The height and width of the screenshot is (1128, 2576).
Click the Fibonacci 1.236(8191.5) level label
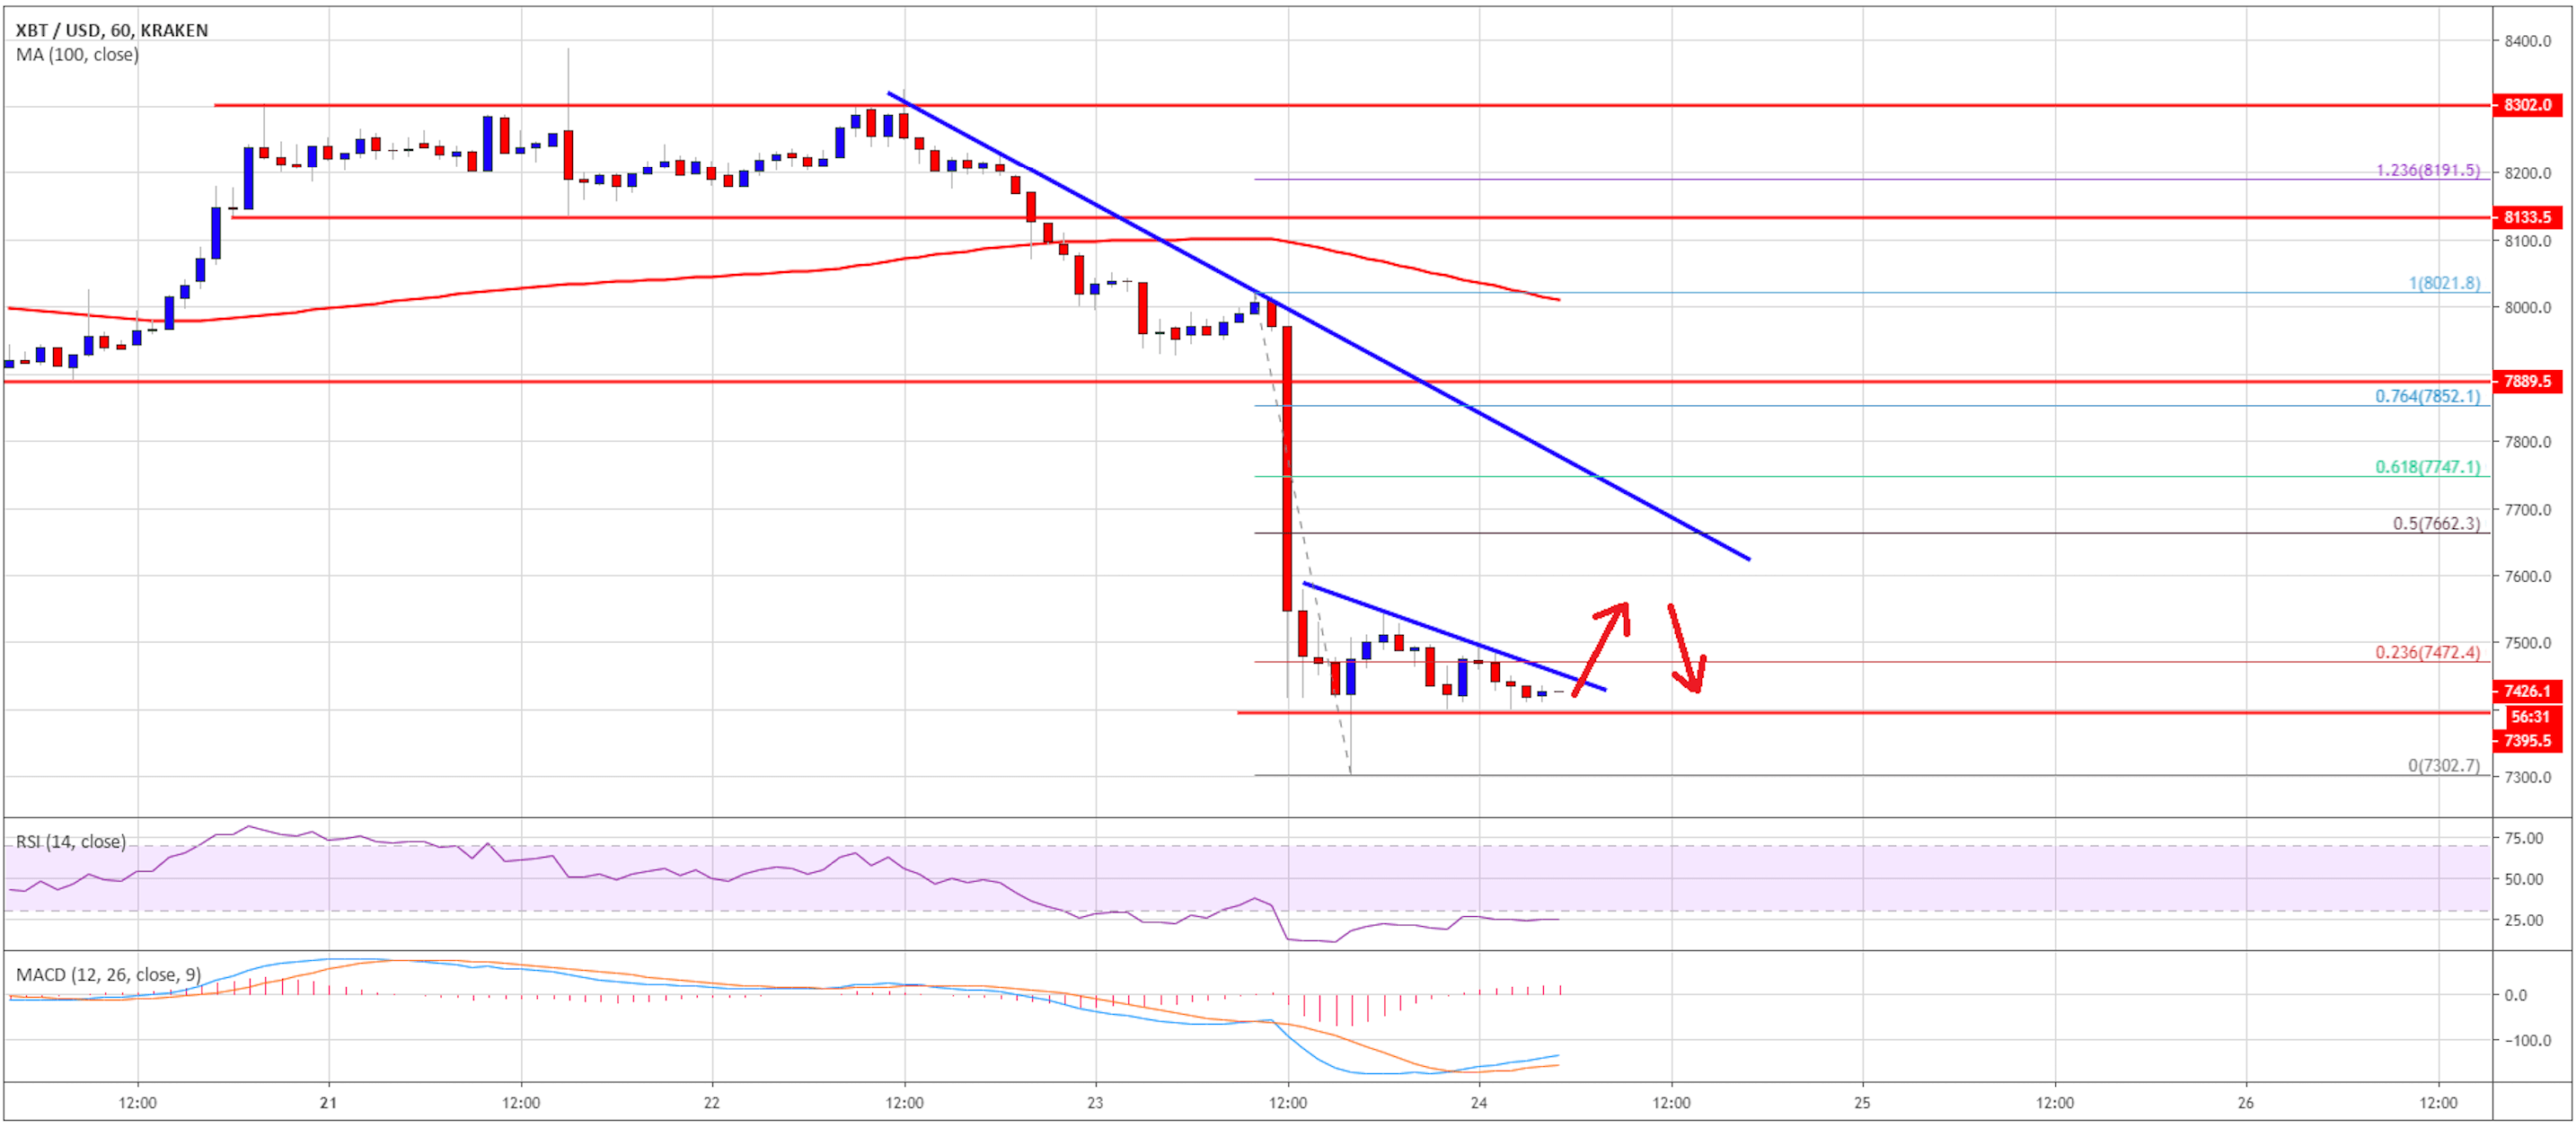(2428, 170)
